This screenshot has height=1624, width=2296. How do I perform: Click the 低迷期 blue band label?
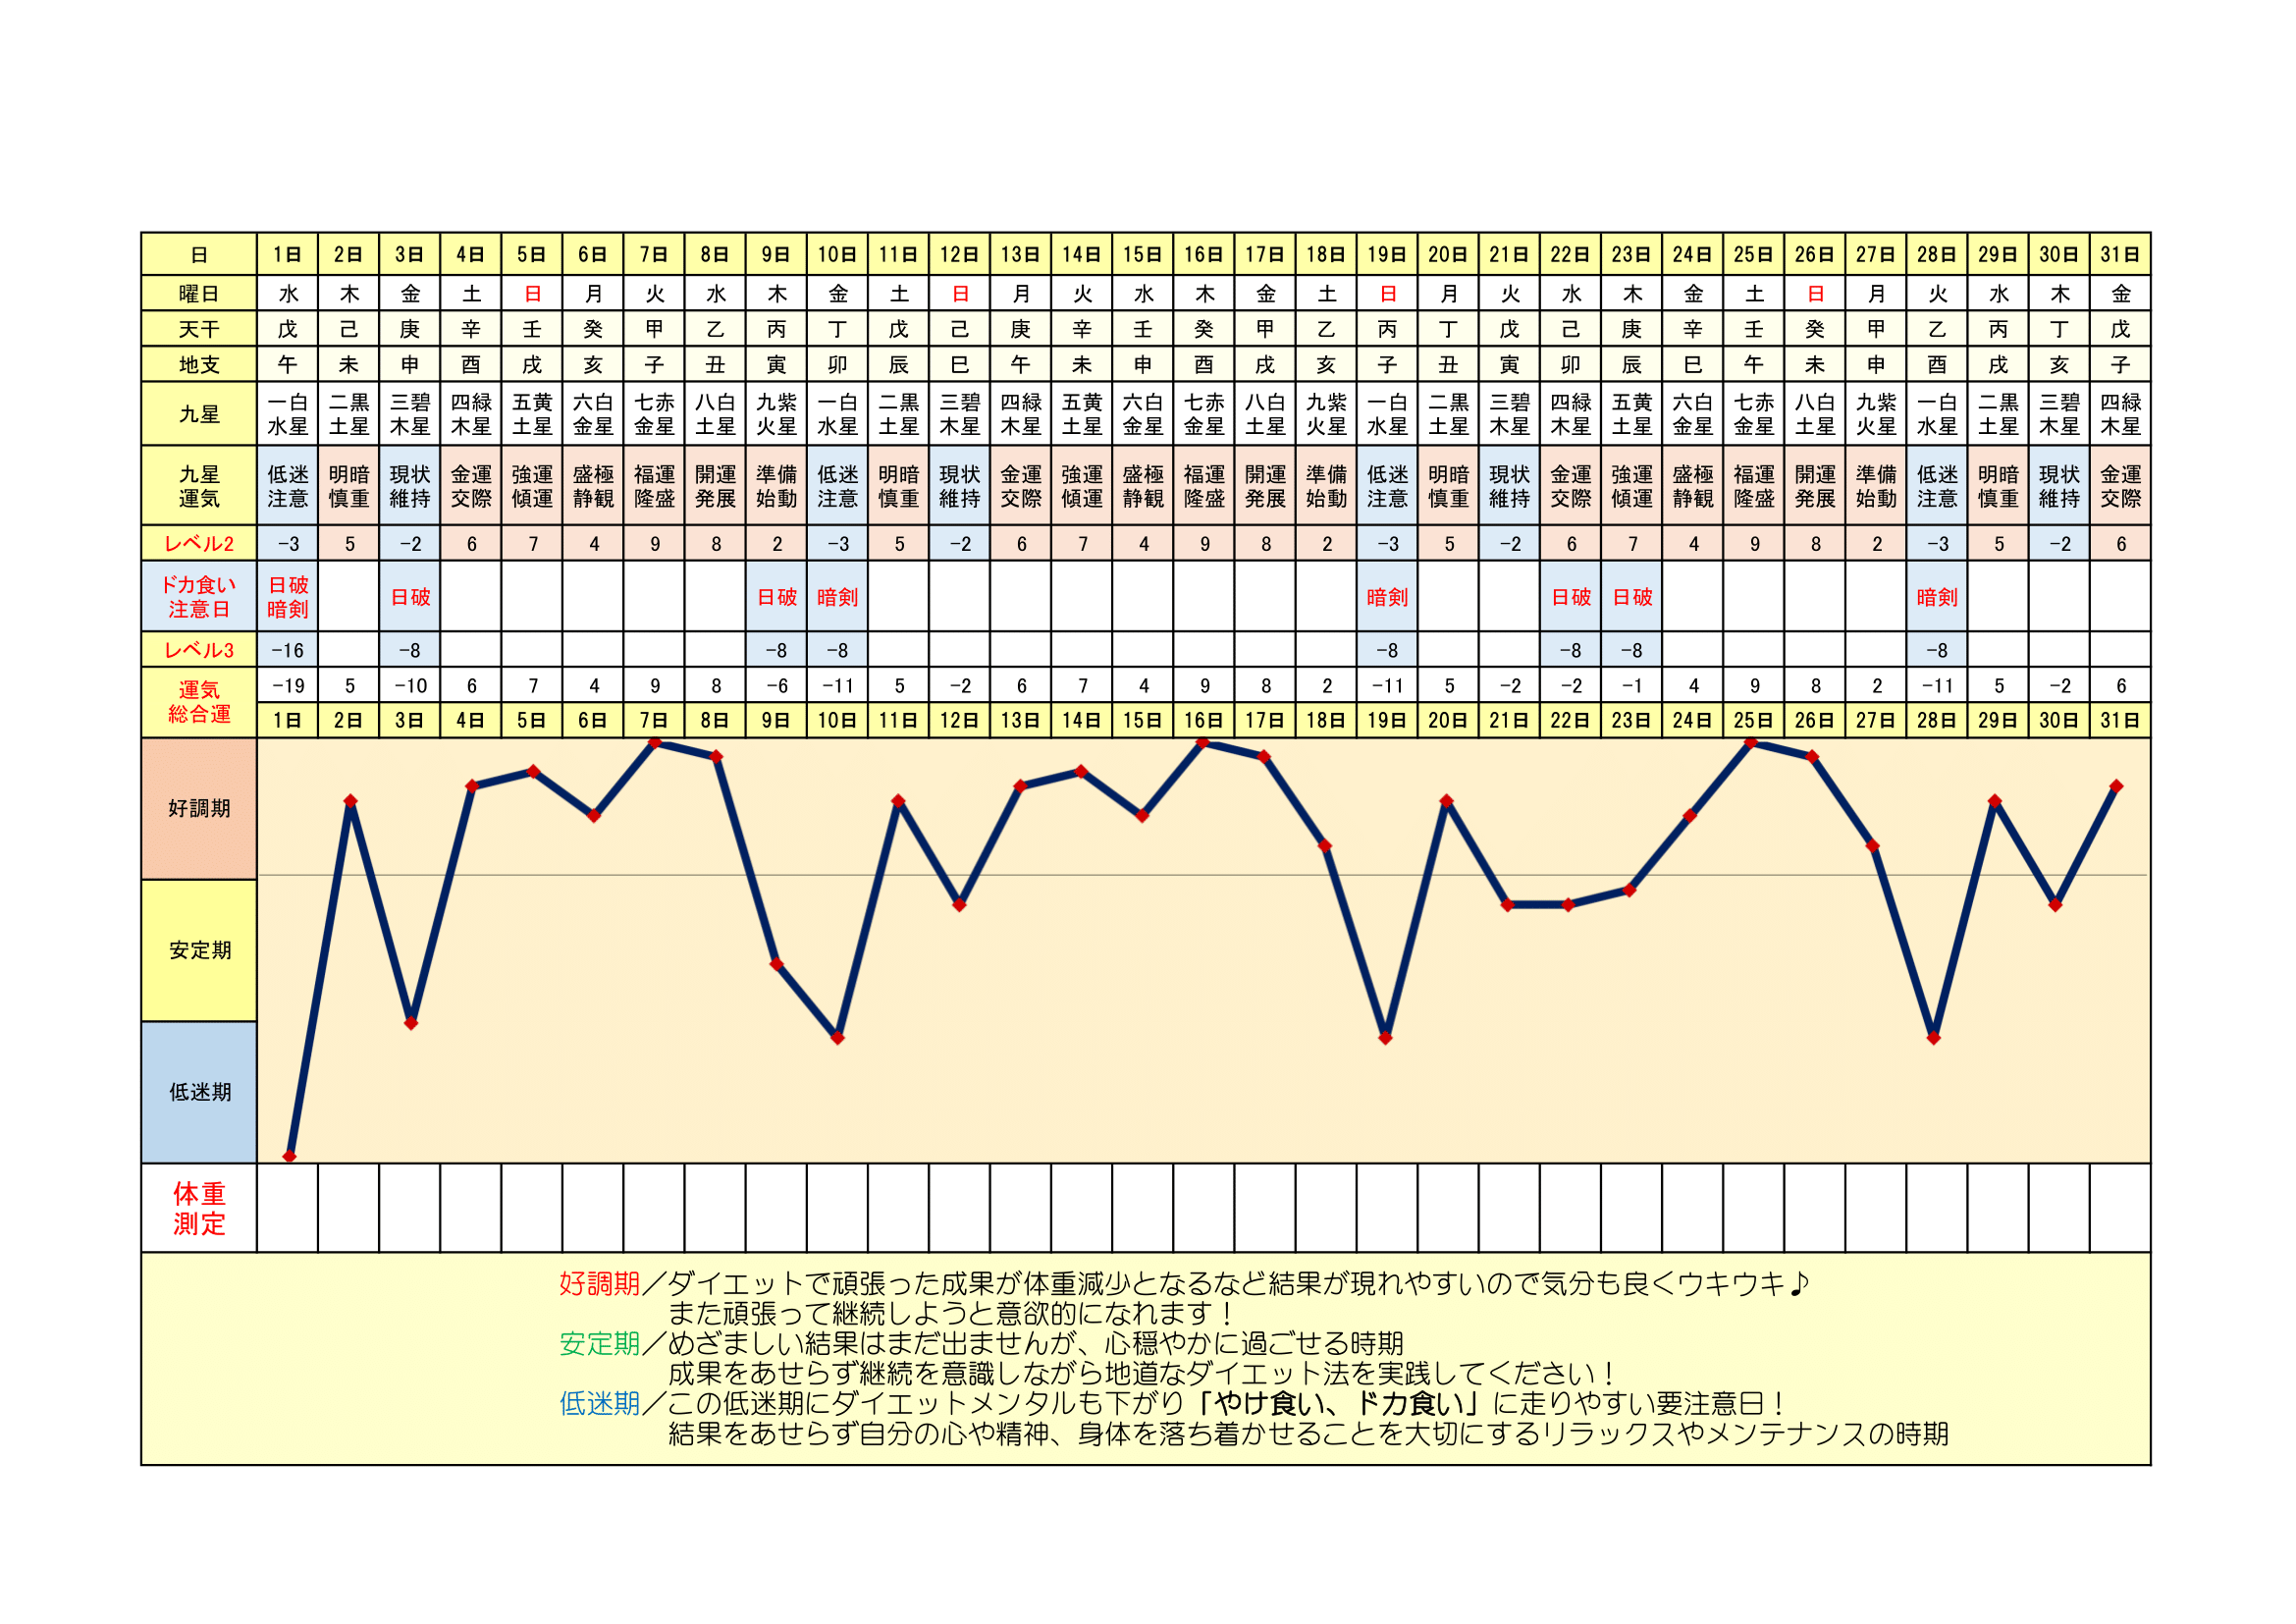[x=199, y=1092]
